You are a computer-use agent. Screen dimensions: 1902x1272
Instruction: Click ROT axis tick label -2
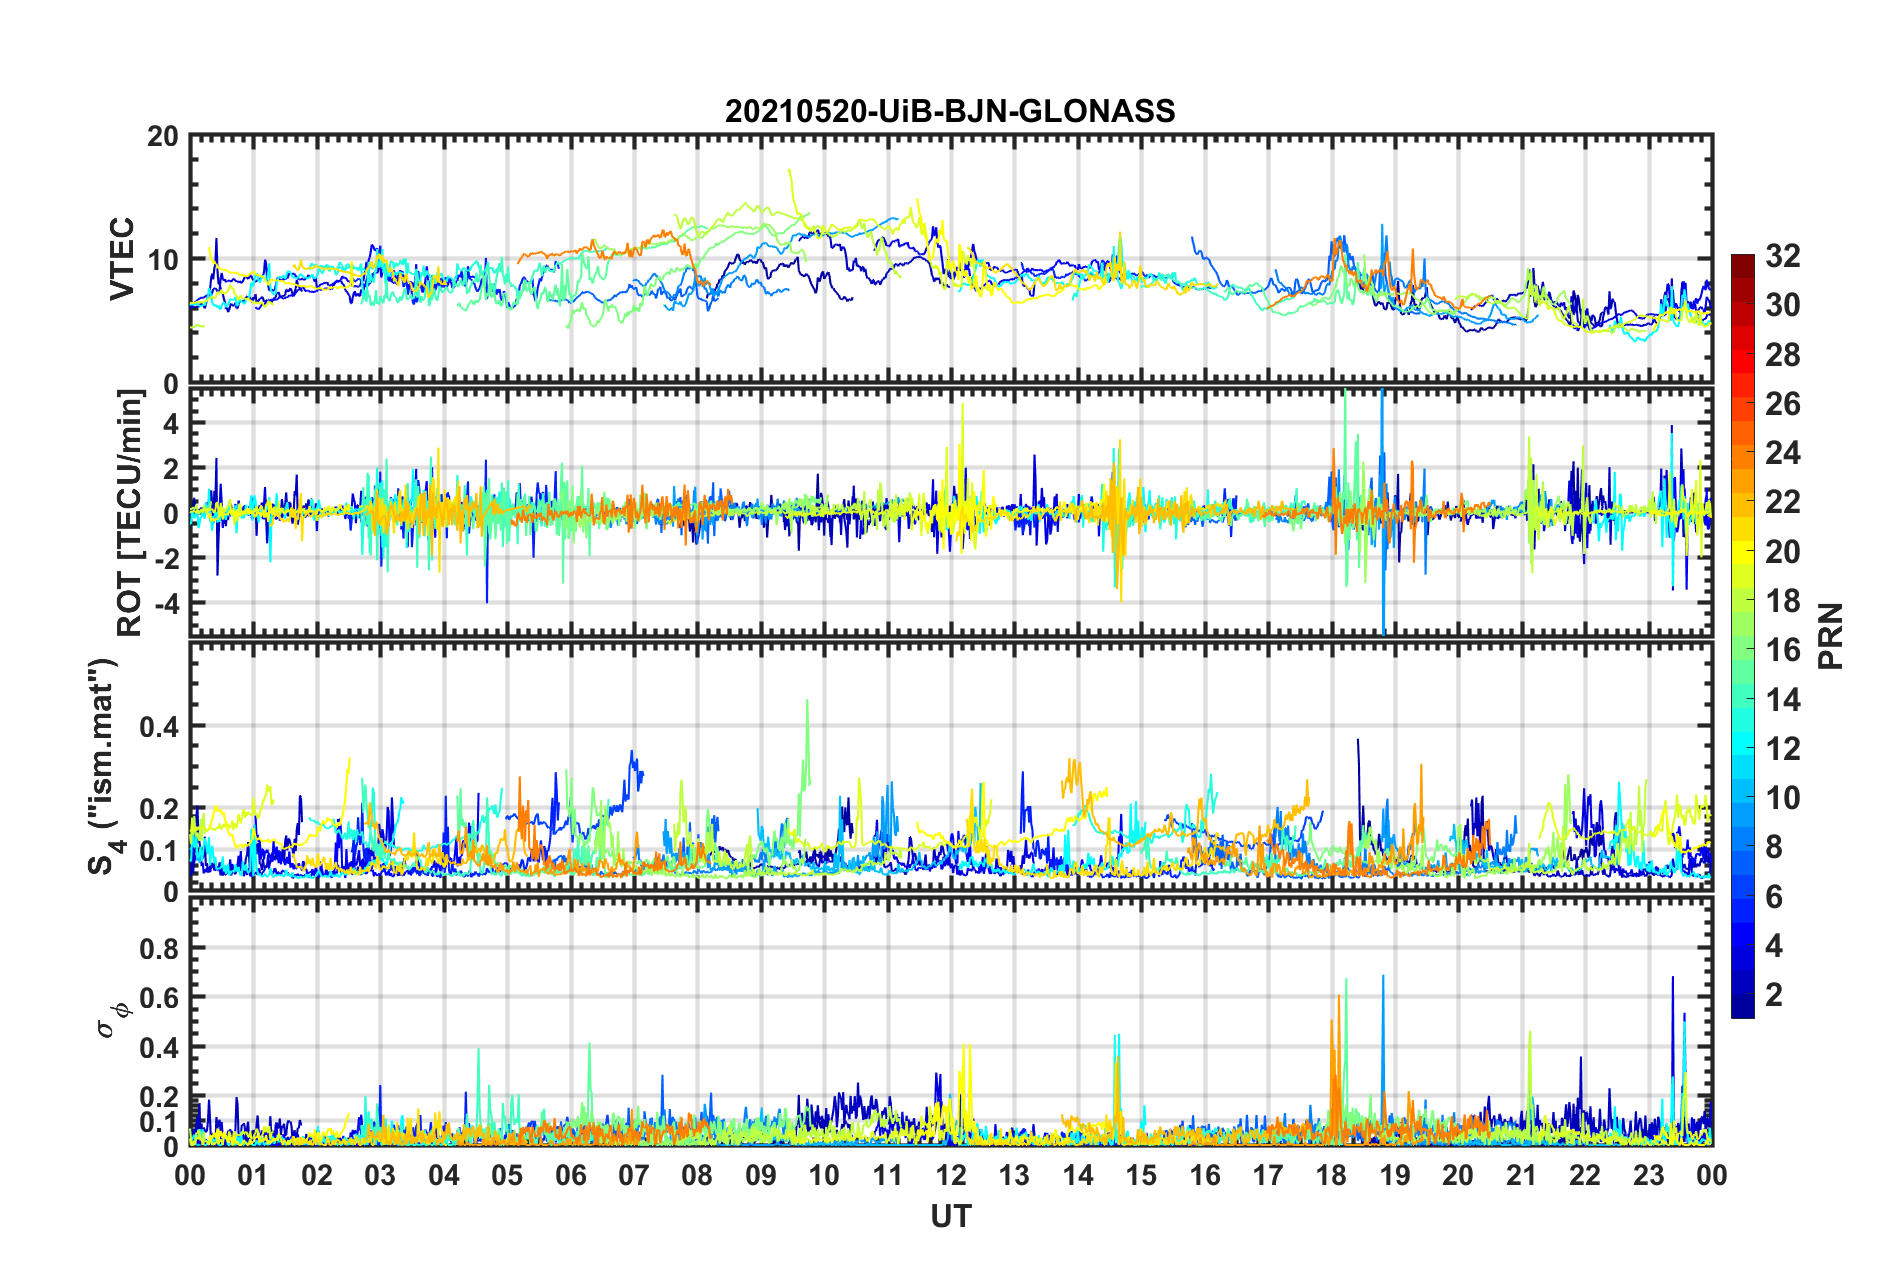(166, 559)
